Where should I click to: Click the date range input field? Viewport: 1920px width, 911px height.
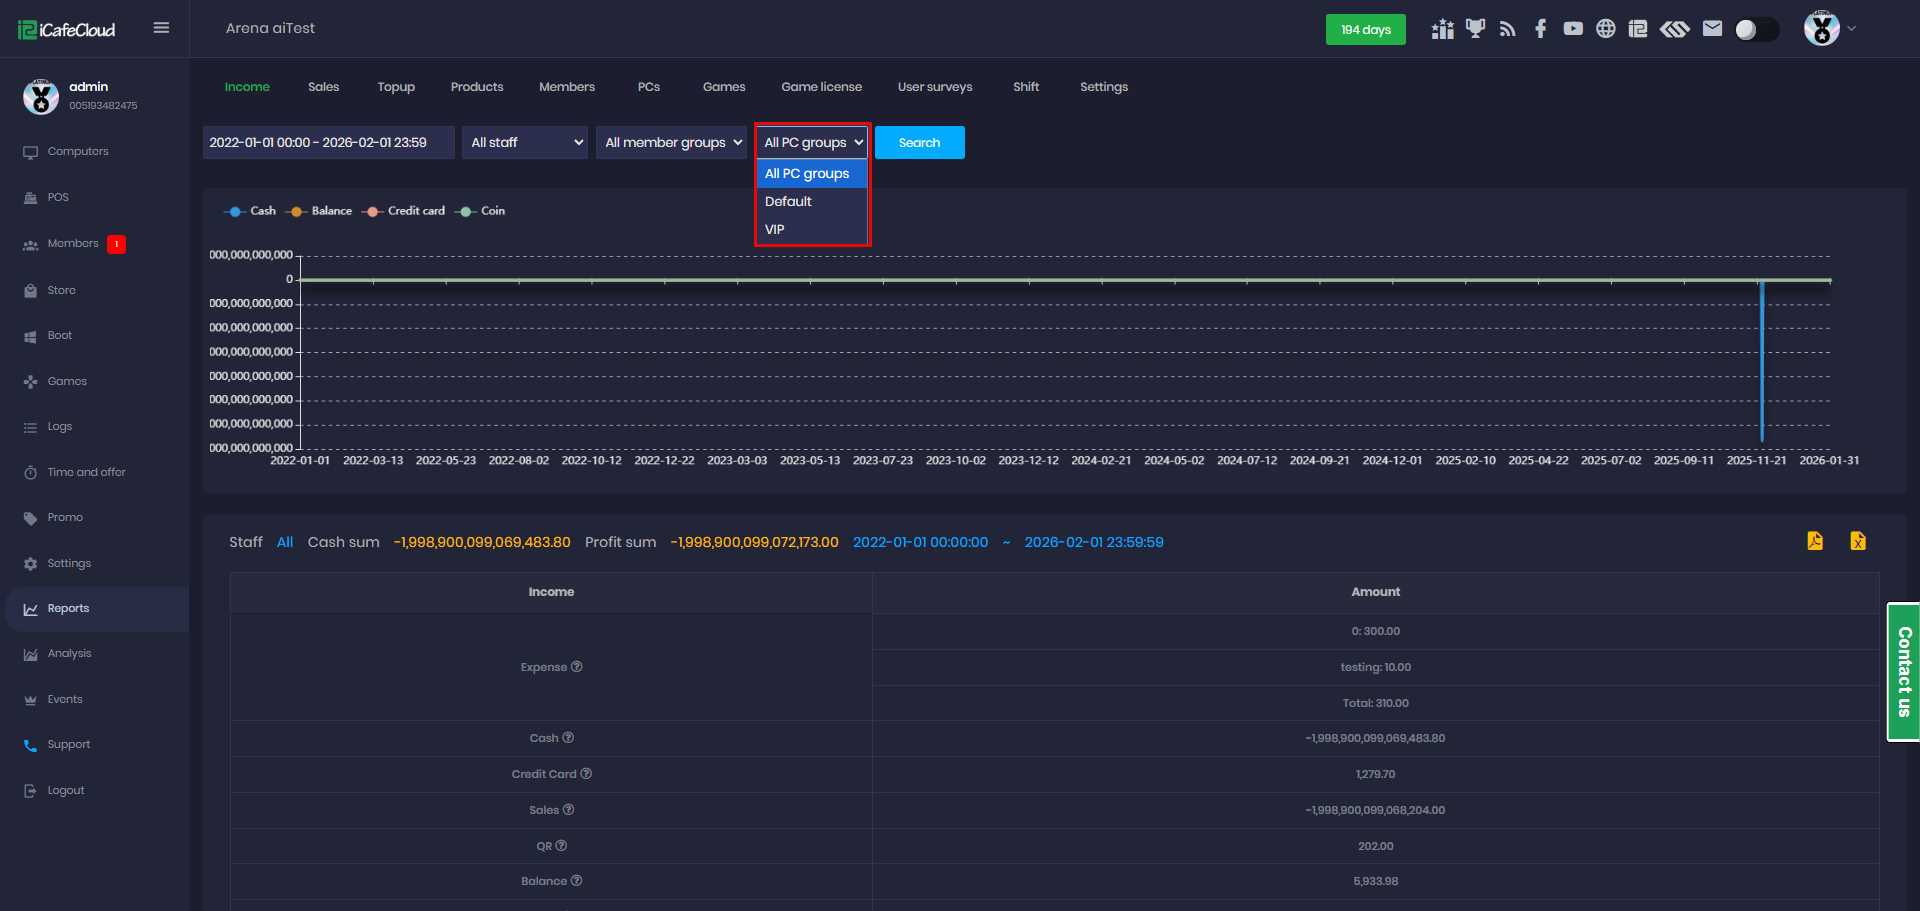(x=328, y=143)
